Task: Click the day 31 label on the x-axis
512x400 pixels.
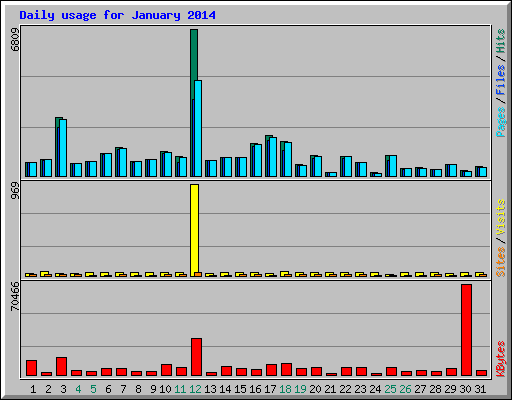Action: (x=480, y=389)
